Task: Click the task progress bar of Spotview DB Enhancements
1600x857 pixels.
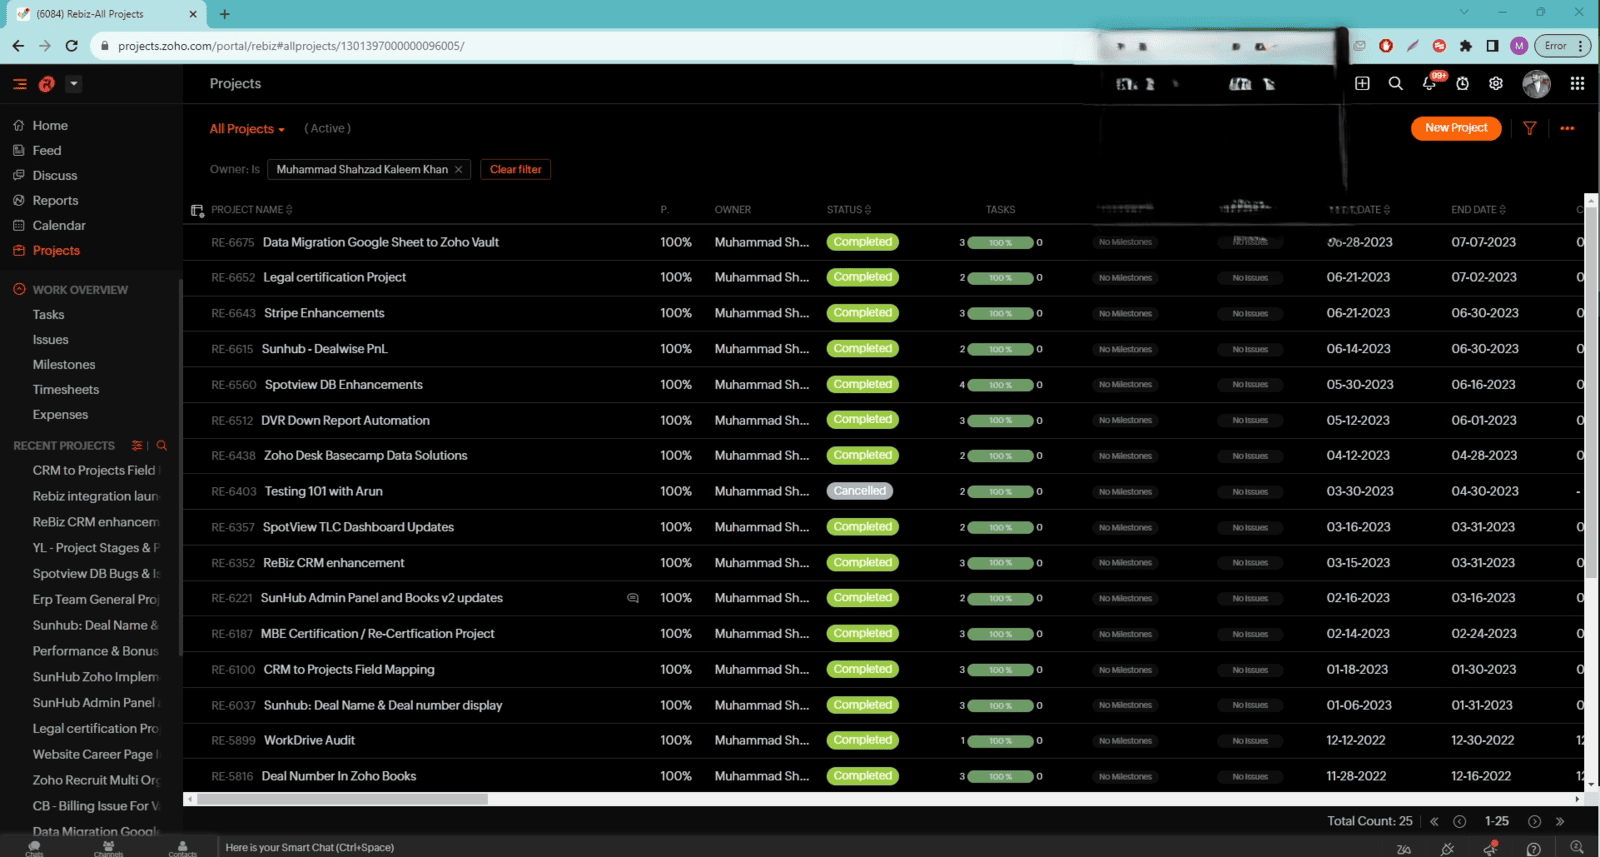Action: click(x=1000, y=385)
